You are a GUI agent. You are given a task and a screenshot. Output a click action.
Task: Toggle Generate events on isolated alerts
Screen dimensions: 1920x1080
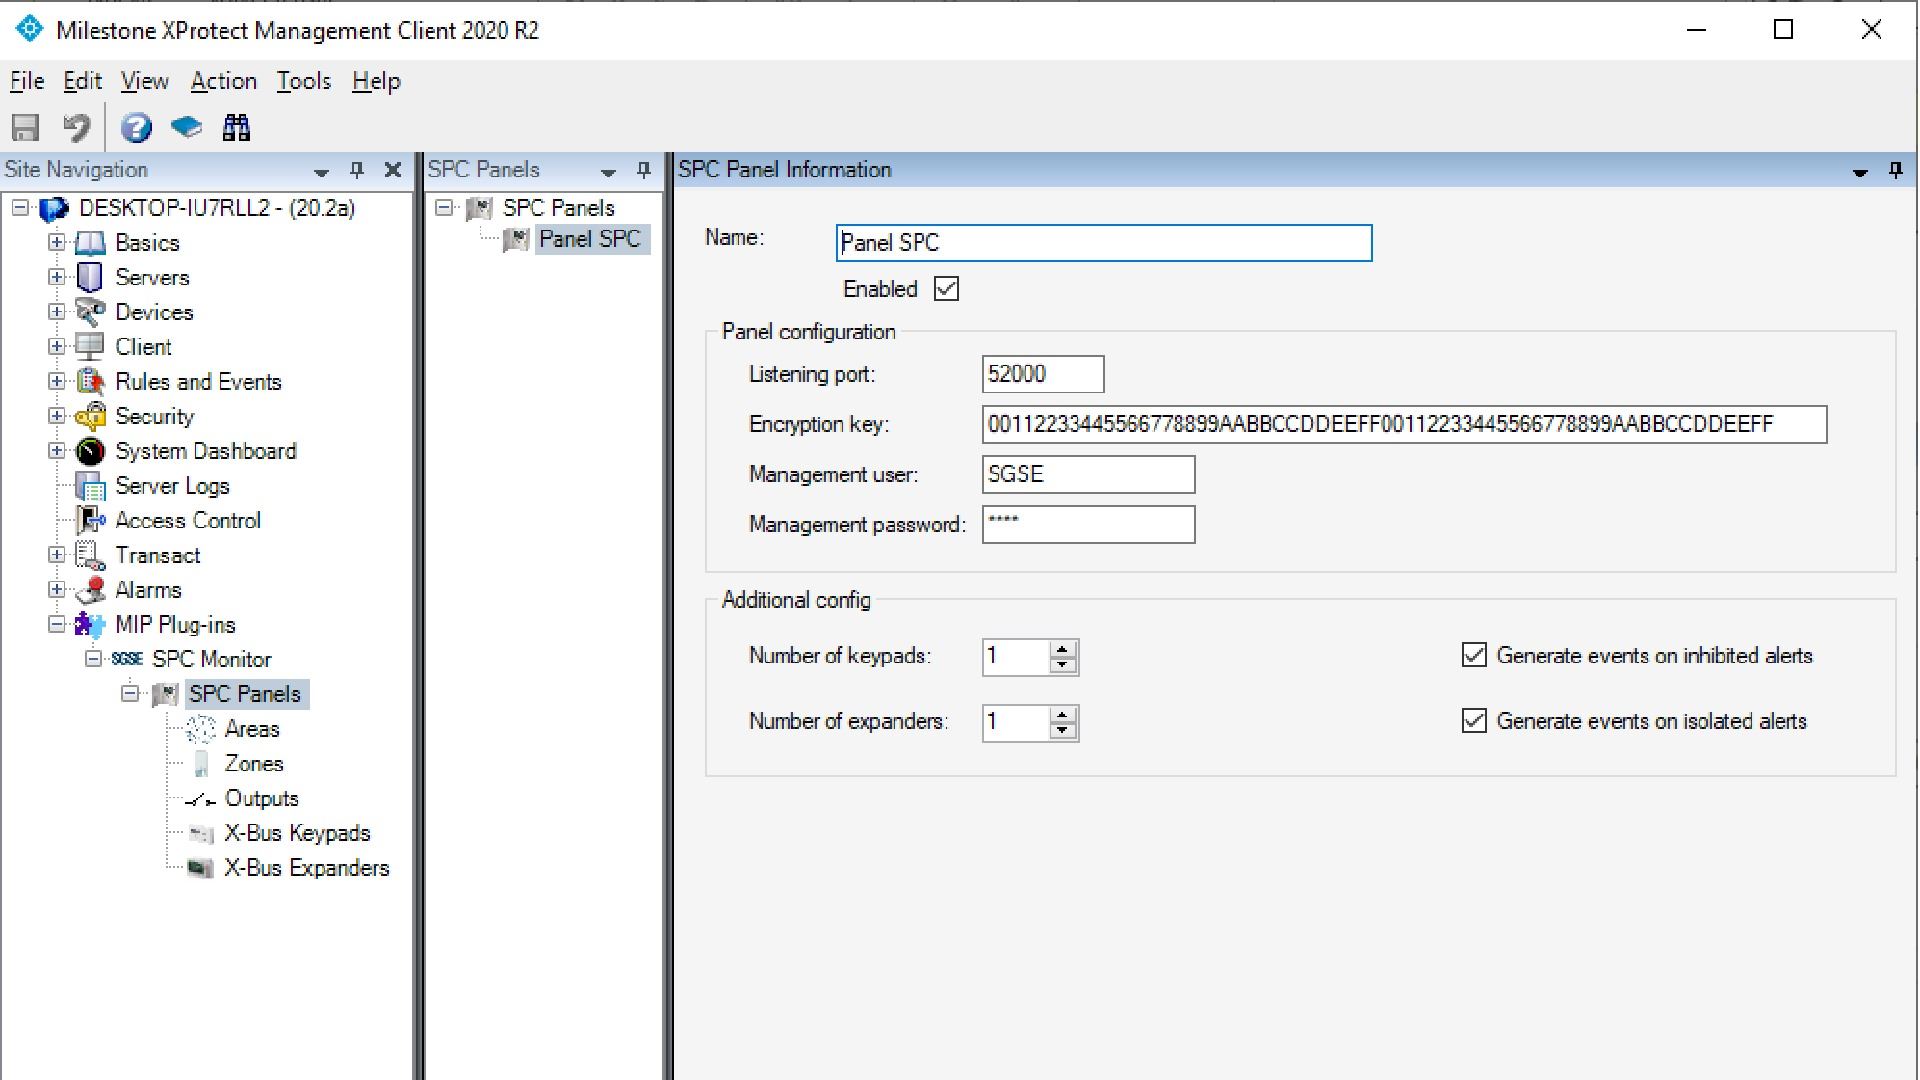click(x=1474, y=721)
